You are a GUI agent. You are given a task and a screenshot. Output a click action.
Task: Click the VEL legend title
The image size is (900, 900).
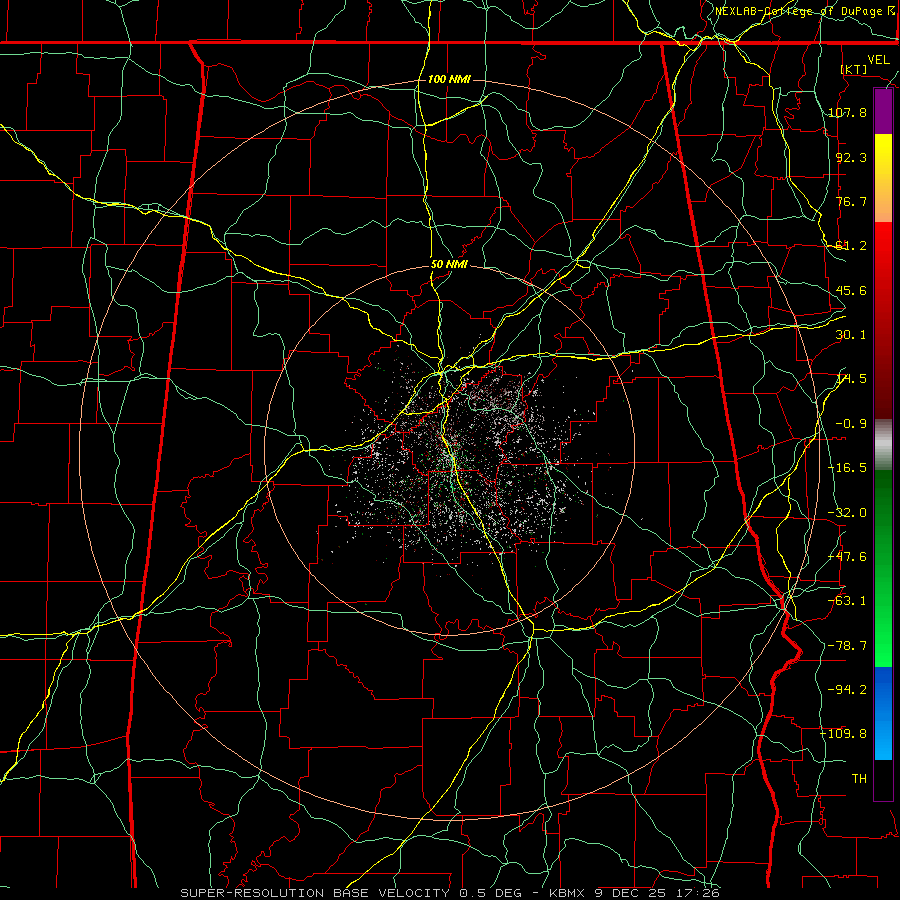click(x=878, y=60)
